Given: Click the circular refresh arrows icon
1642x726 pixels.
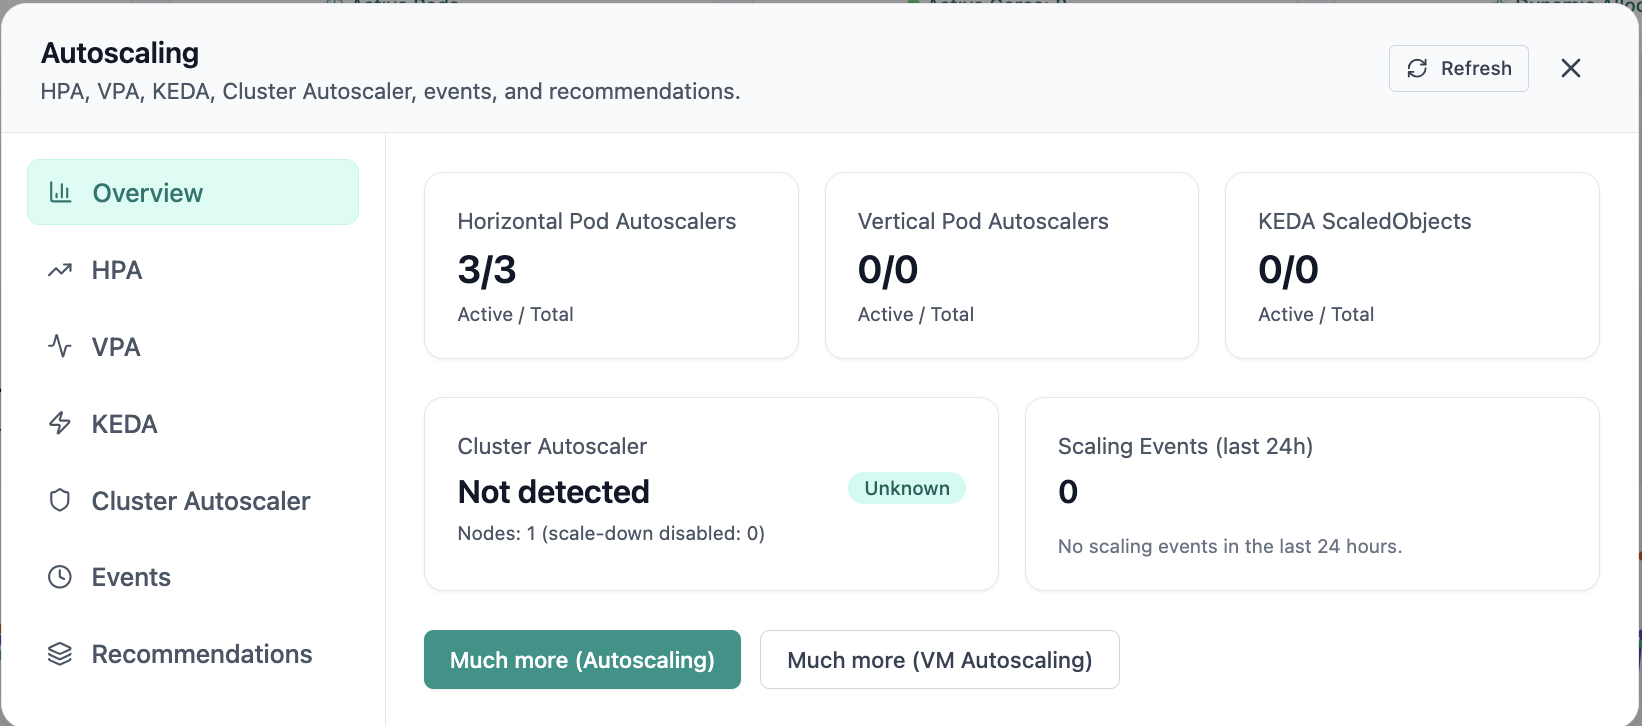Looking at the screenshot, I should [1417, 68].
